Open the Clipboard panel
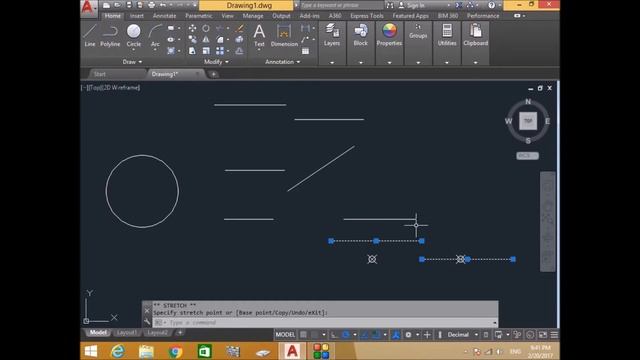Image resolution: width=640 pixels, height=360 pixels. (476, 35)
